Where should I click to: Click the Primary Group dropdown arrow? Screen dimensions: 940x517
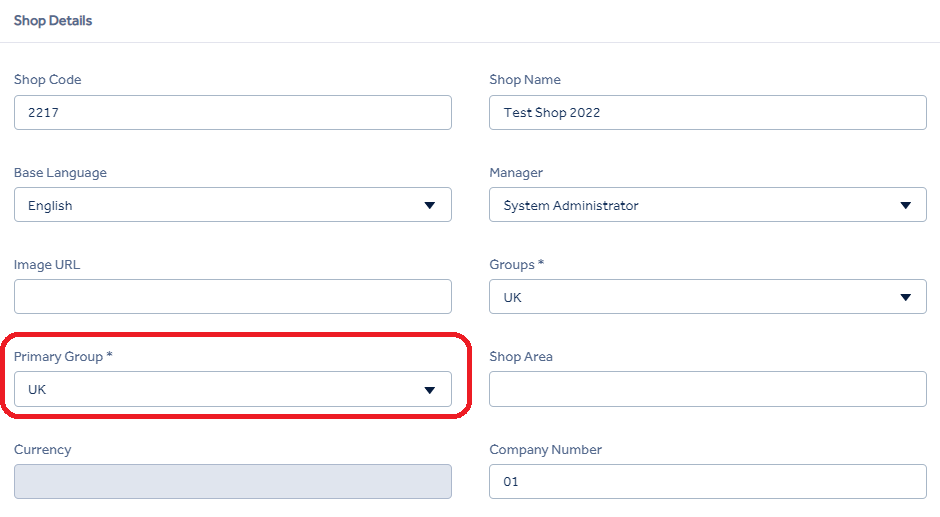(429, 390)
